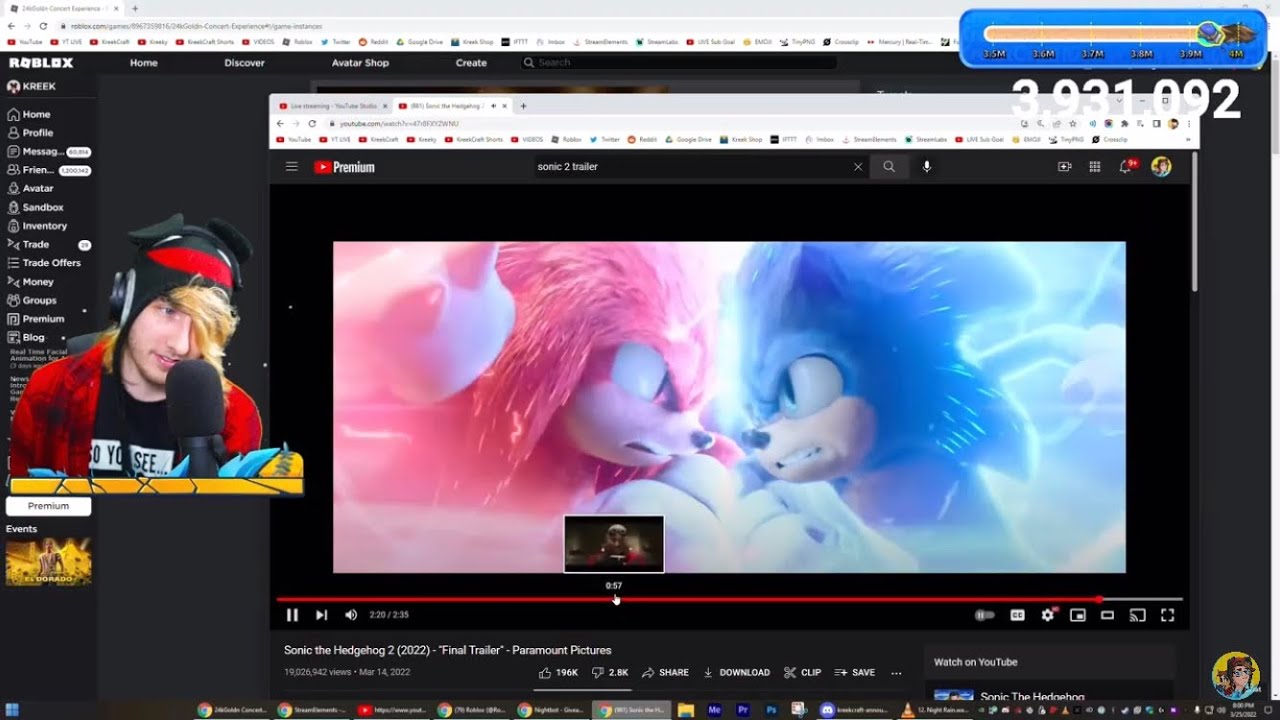Open Inventory in Roblox sidebar
This screenshot has height=720, width=1280.
[x=37, y=227]
